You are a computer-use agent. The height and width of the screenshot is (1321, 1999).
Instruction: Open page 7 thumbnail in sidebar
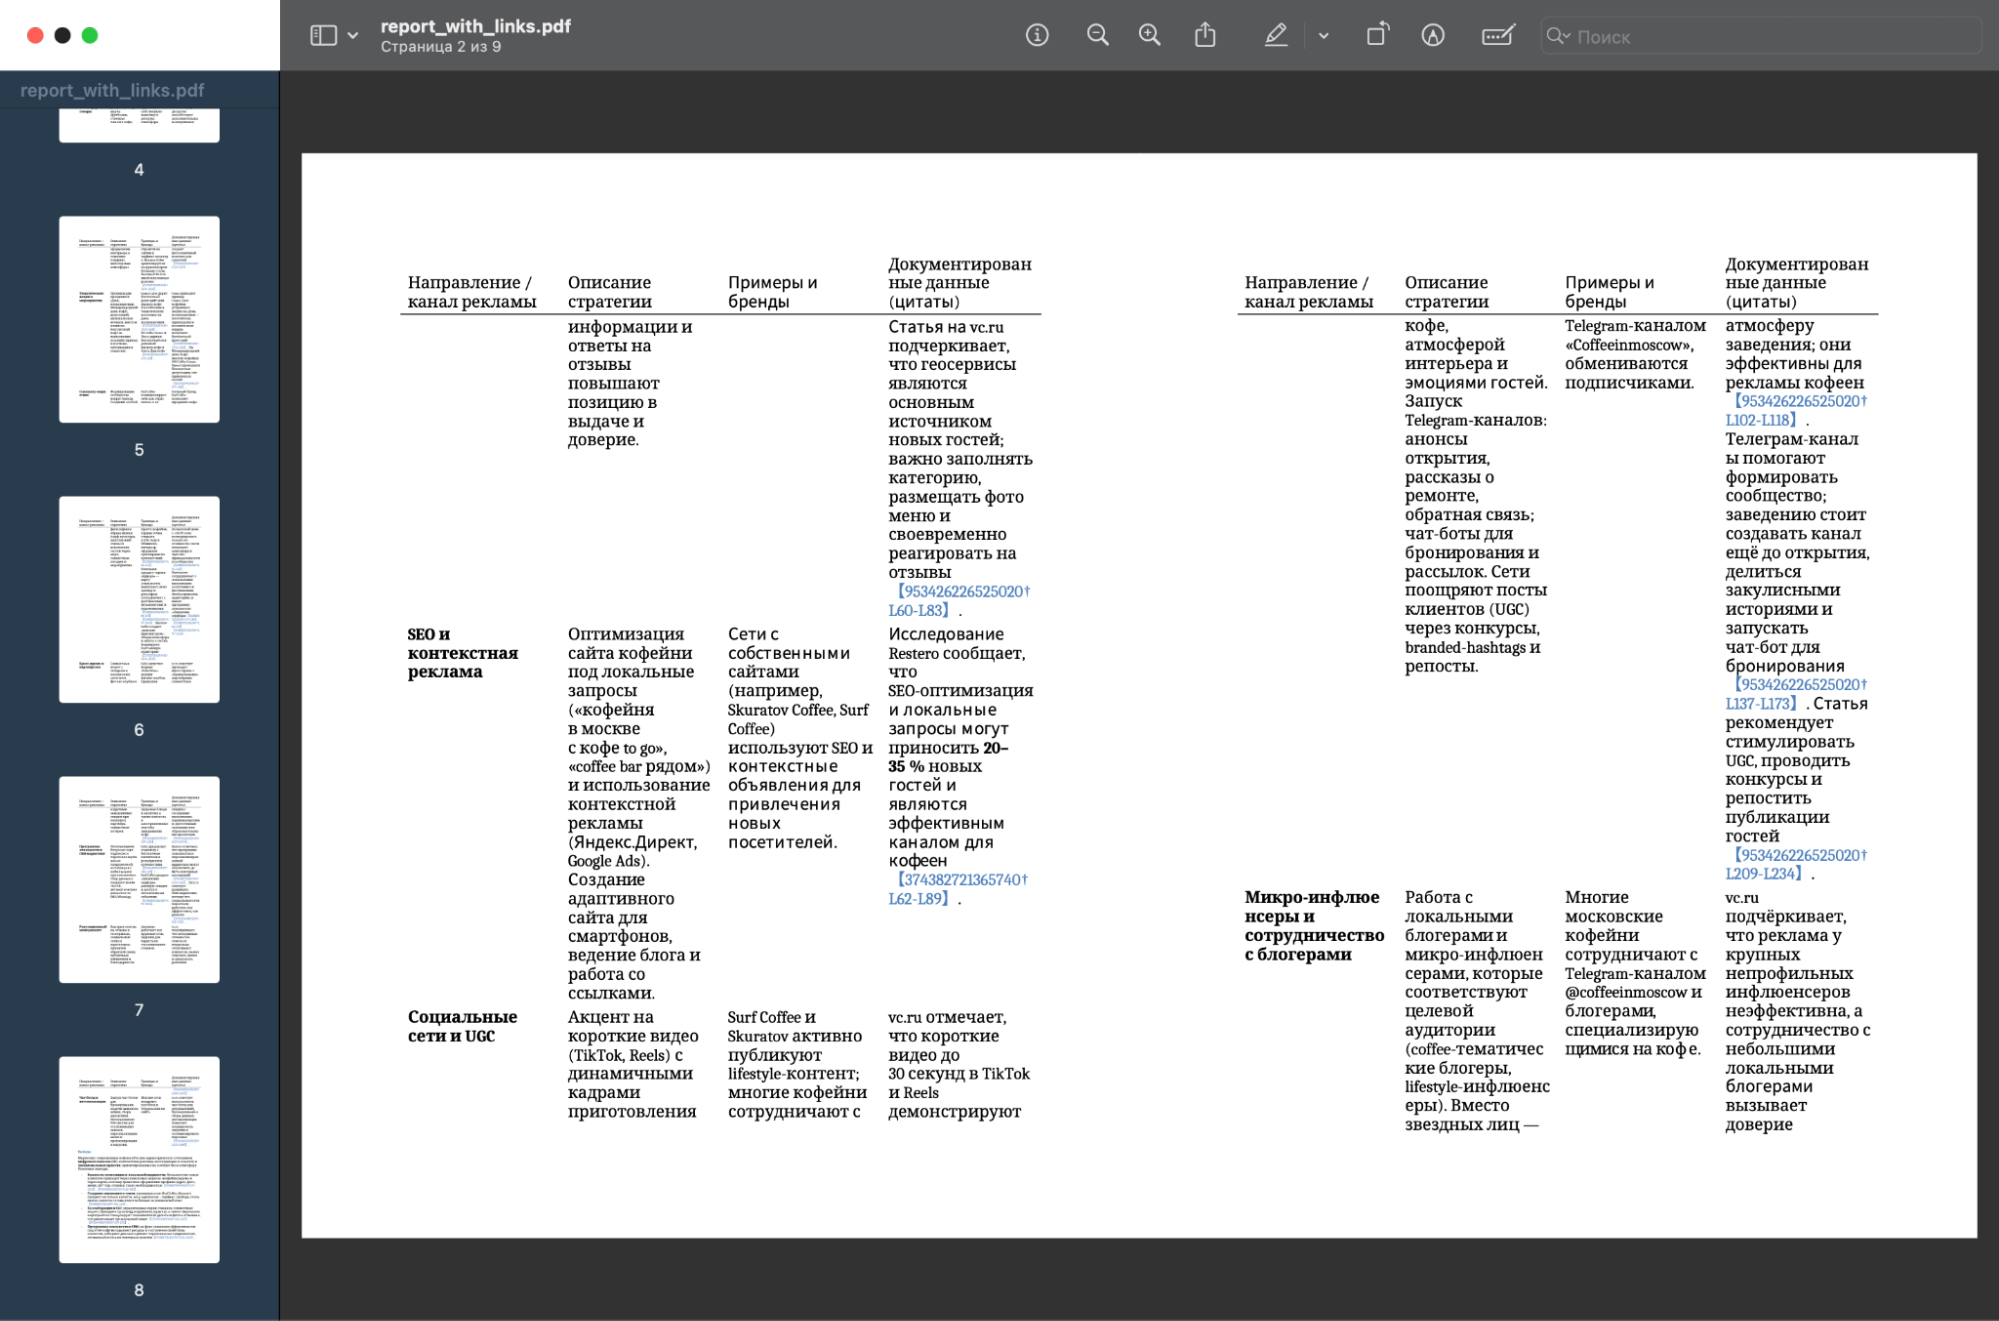[x=139, y=879]
